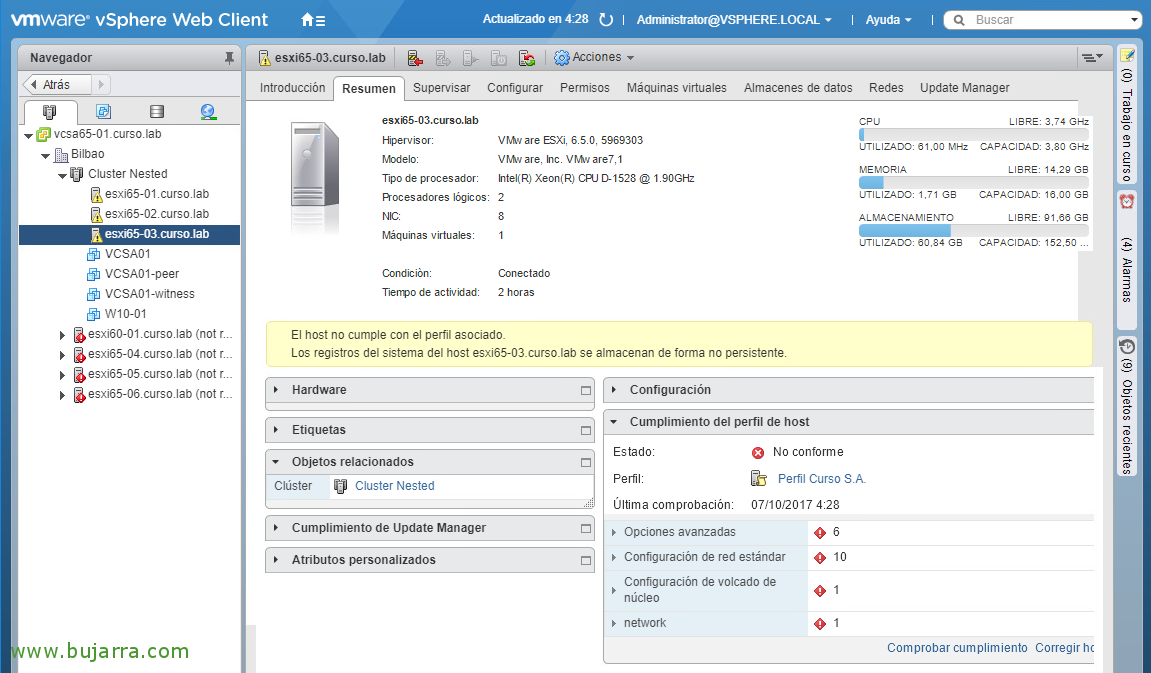Click the first host action toolbar icon
This screenshot has height=673, width=1151.
click(415, 58)
